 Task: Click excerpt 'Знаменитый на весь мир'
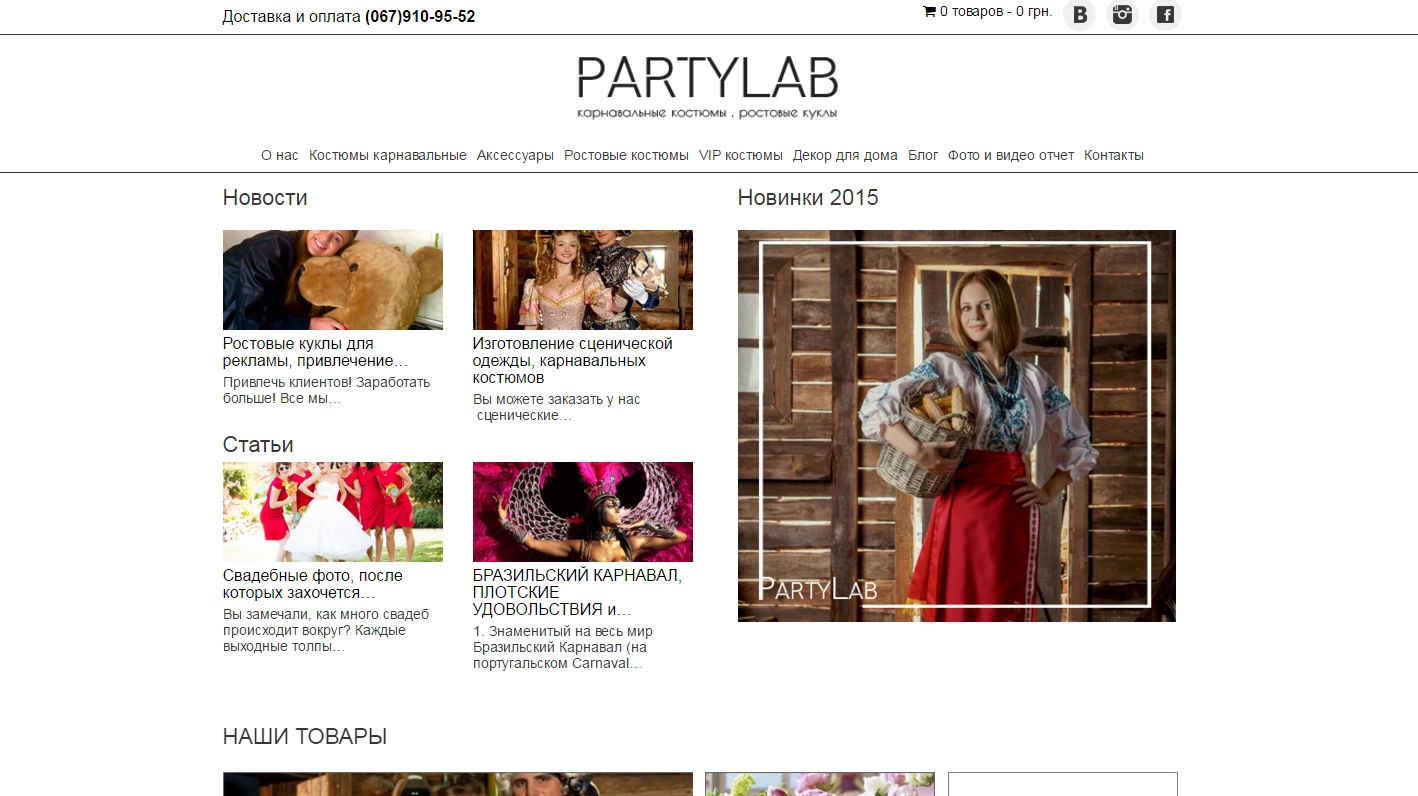pyautogui.click(x=563, y=647)
